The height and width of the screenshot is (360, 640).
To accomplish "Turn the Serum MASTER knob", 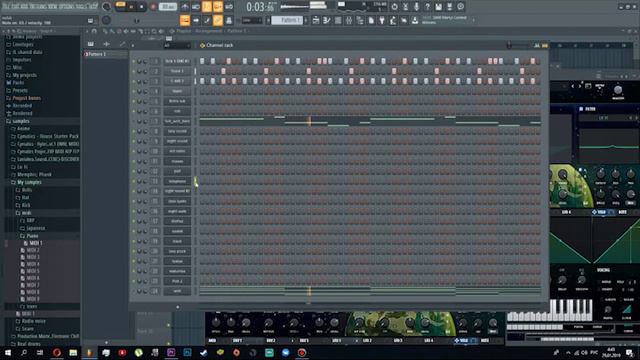I will click(618, 90).
